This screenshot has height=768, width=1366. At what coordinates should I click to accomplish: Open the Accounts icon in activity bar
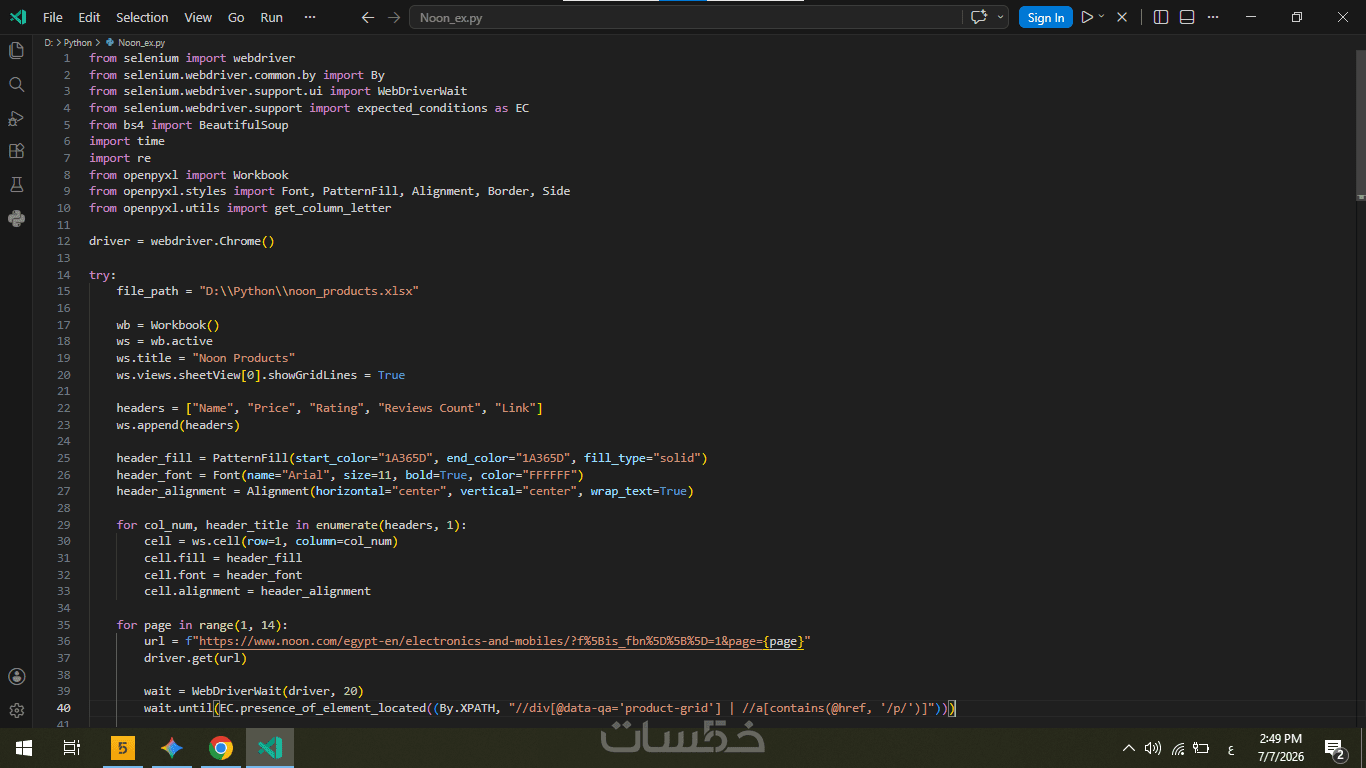pyautogui.click(x=16, y=677)
